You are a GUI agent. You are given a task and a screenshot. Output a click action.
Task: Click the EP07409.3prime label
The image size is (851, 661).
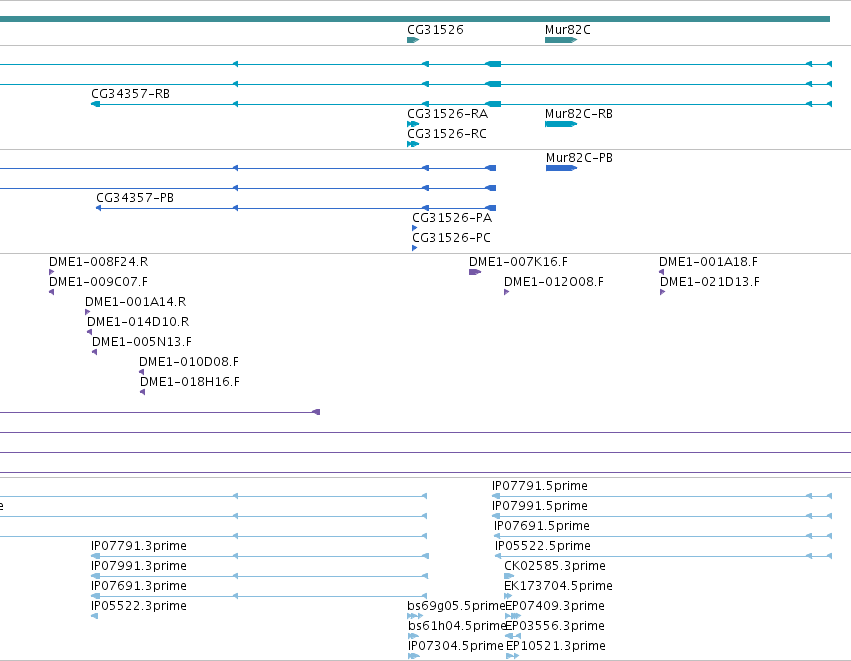(x=555, y=607)
